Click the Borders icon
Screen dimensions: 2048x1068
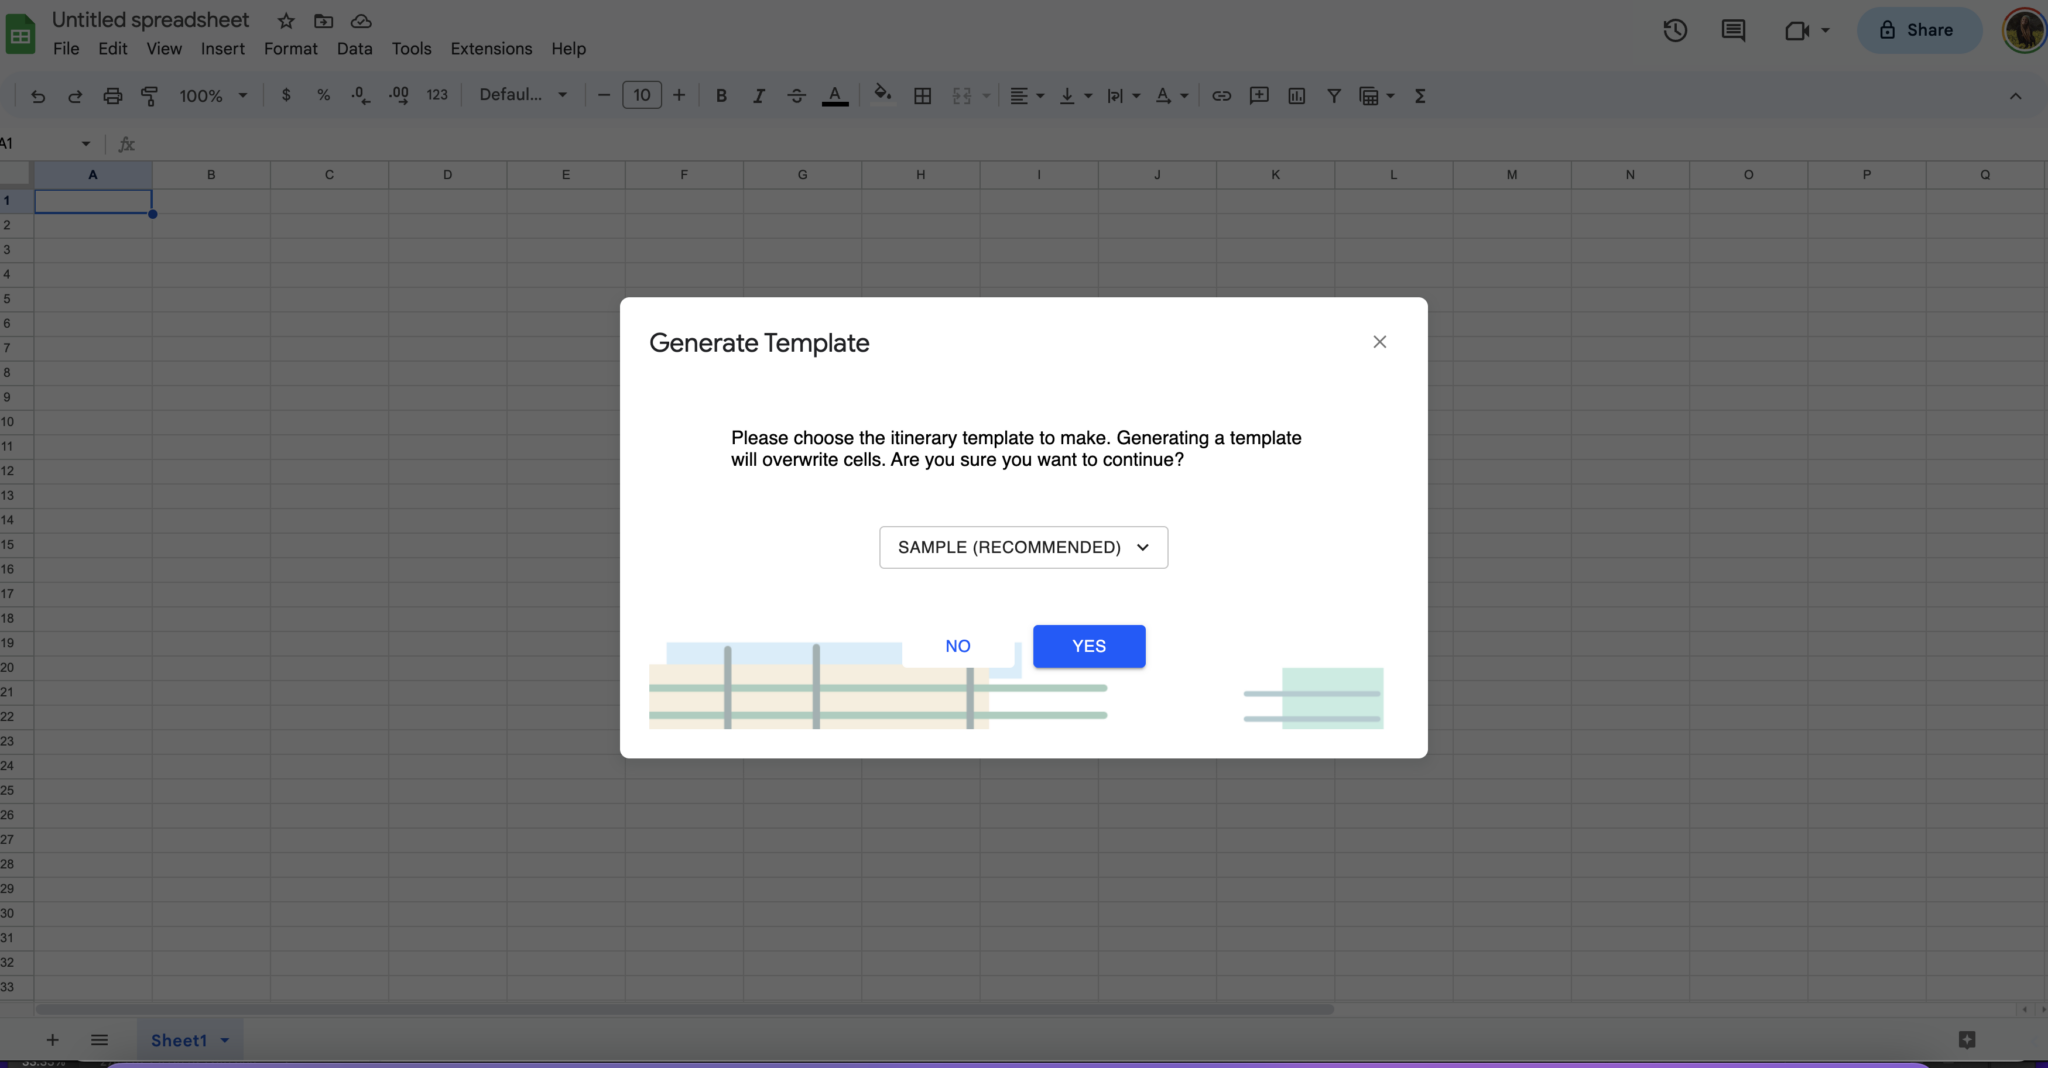[x=923, y=96]
